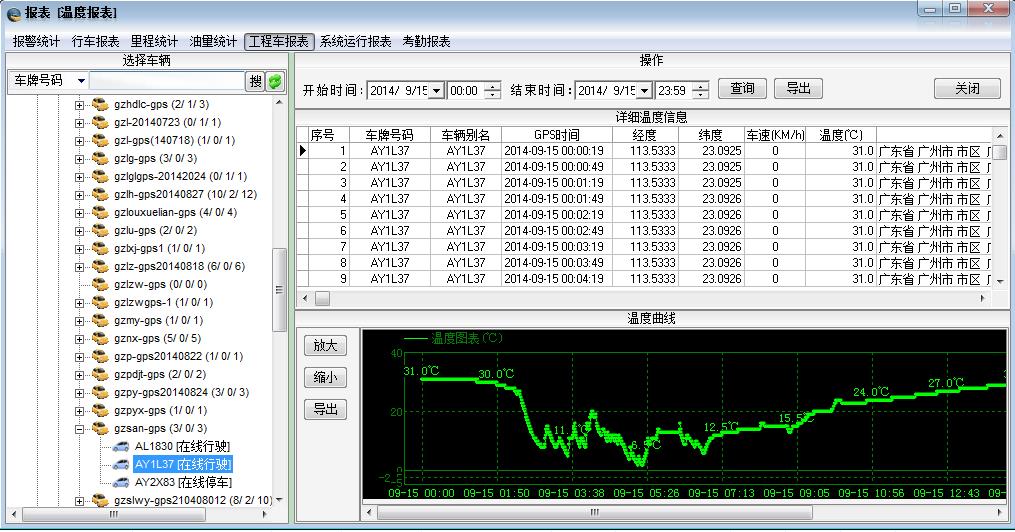Click the gzmy-gps group folder icon
The width and height of the screenshot is (1015, 532).
[x=100, y=320]
